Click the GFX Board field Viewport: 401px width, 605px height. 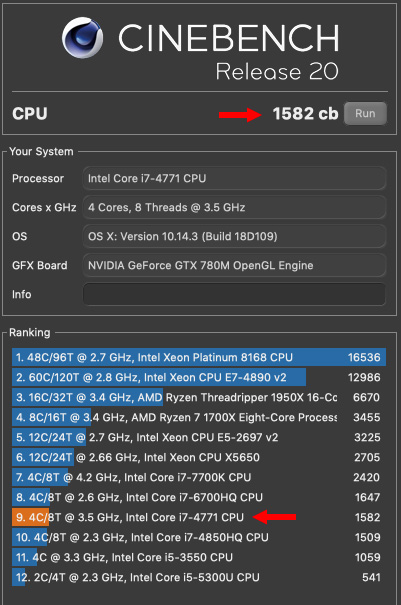pyautogui.click(x=234, y=265)
